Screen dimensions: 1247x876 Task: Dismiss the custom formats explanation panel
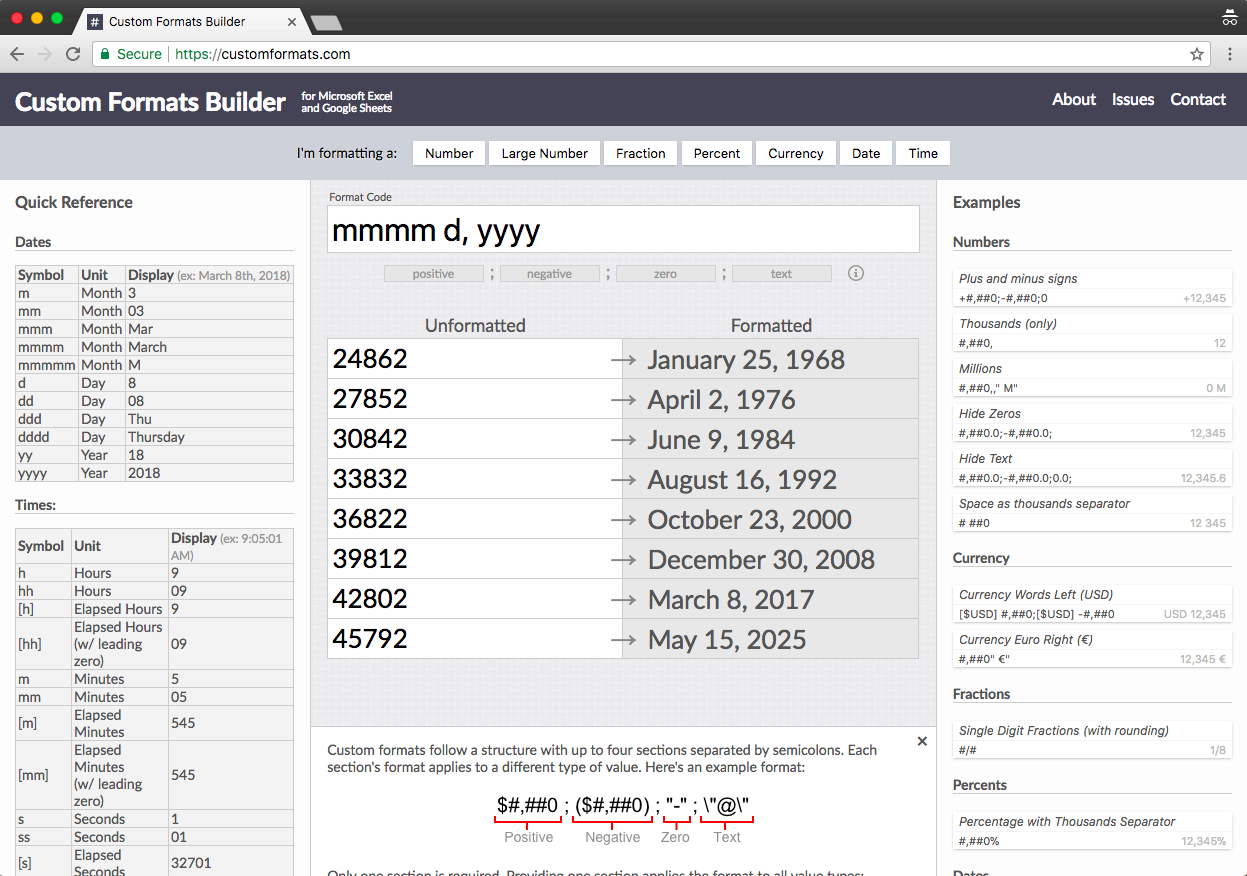tap(922, 741)
